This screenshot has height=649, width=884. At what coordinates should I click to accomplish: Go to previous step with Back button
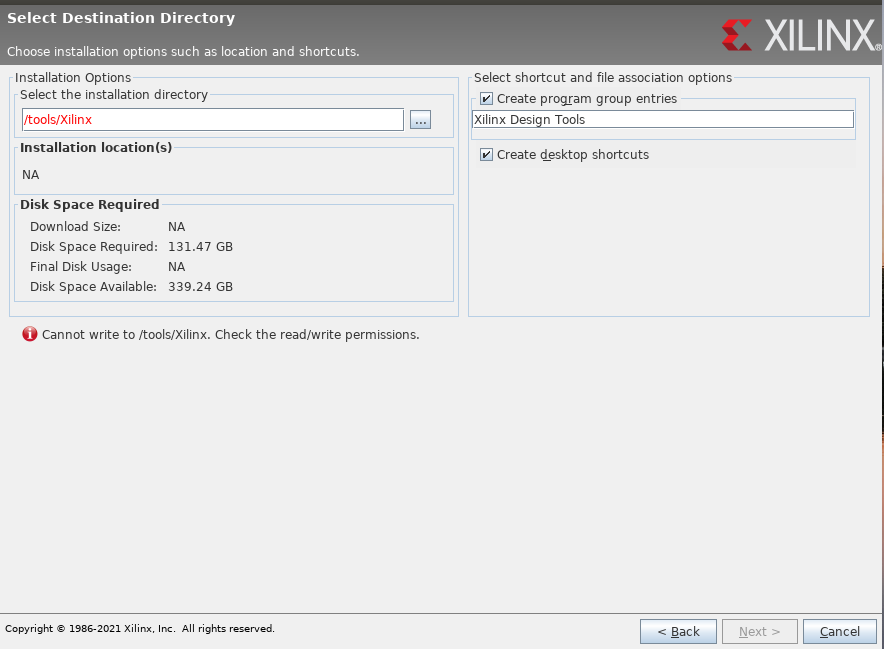(x=678, y=632)
